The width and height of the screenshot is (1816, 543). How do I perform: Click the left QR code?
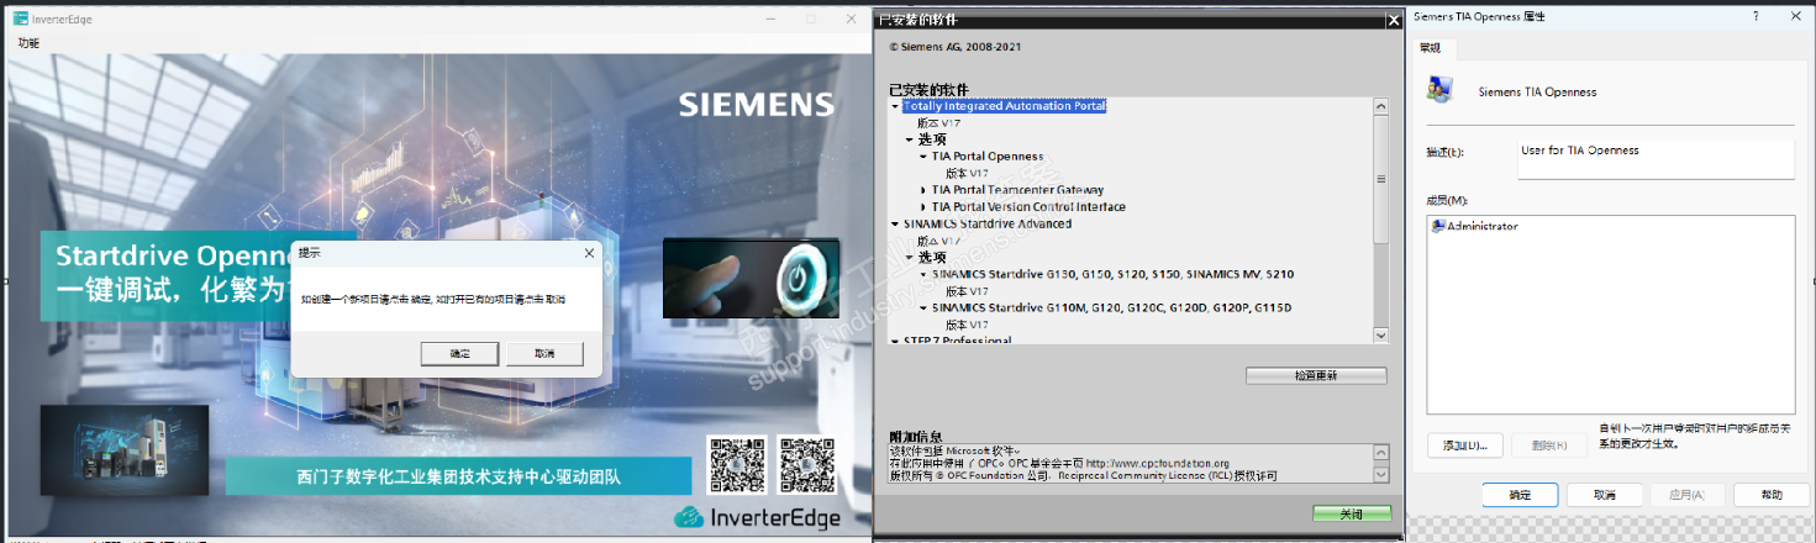[x=737, y=464]
